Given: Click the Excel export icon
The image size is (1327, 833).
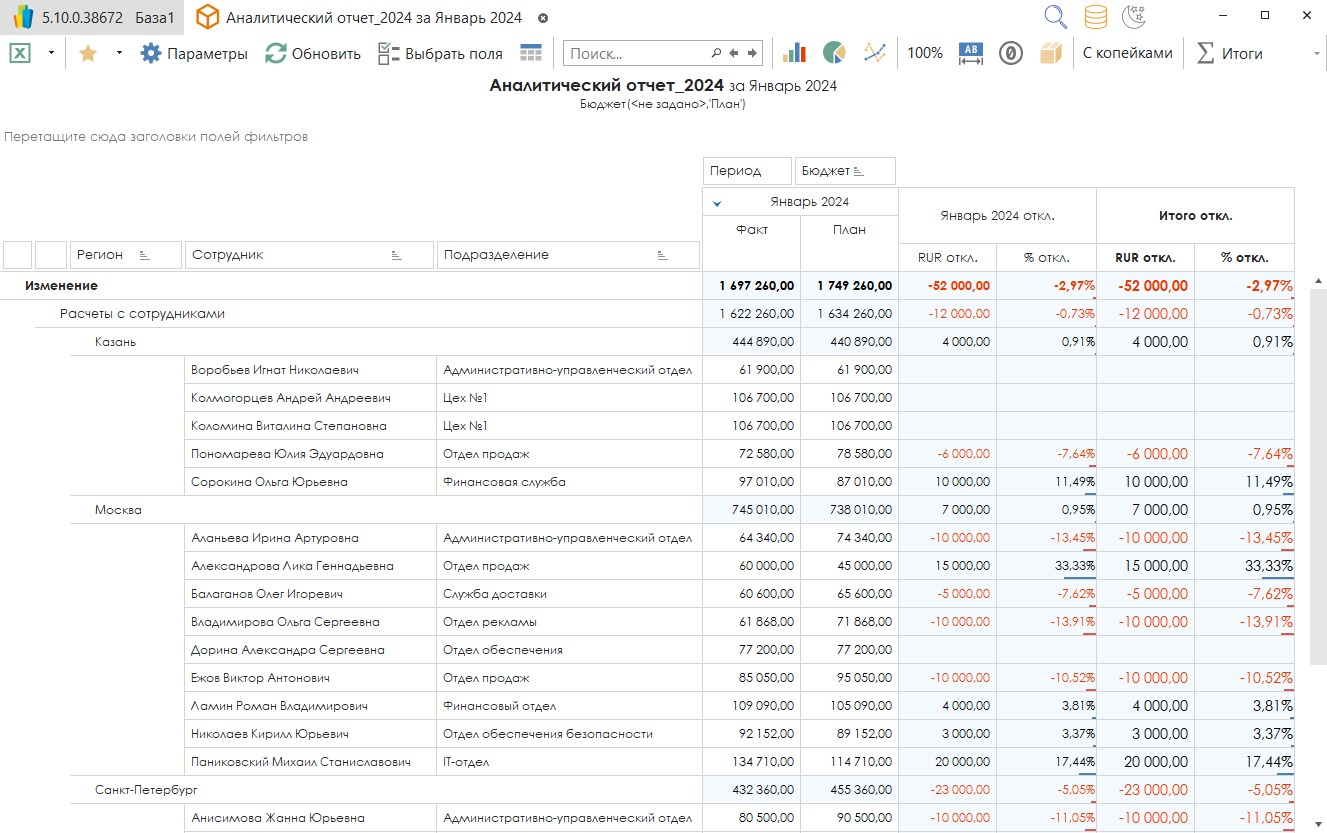Looking at the screenshot, I should pos(20,54).
